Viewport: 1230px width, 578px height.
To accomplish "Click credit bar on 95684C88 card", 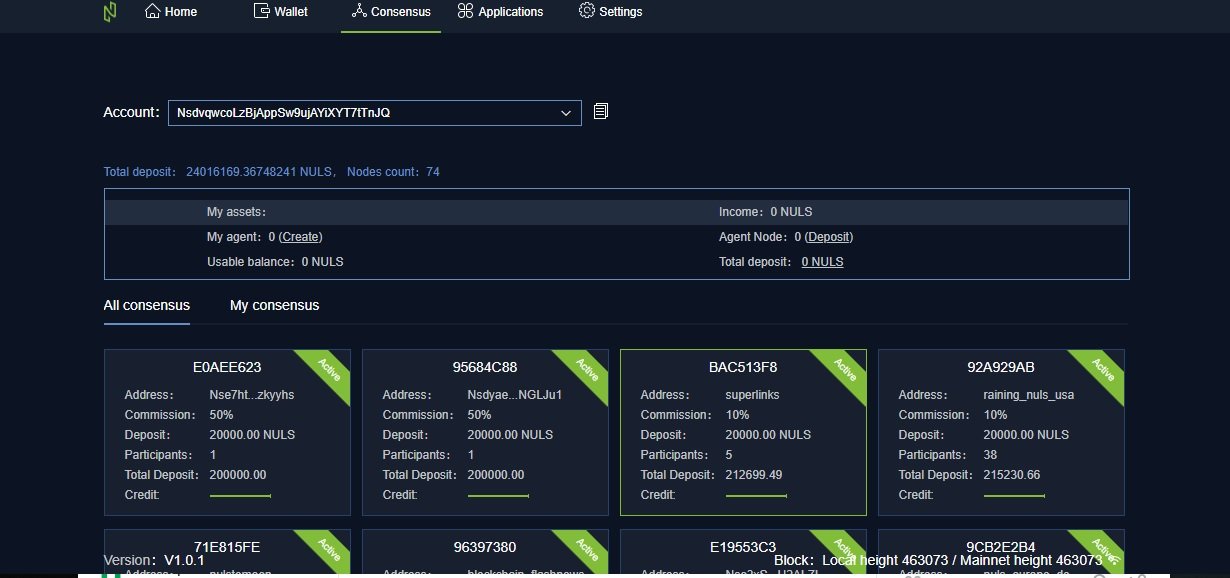I will [x=499, y=495].
